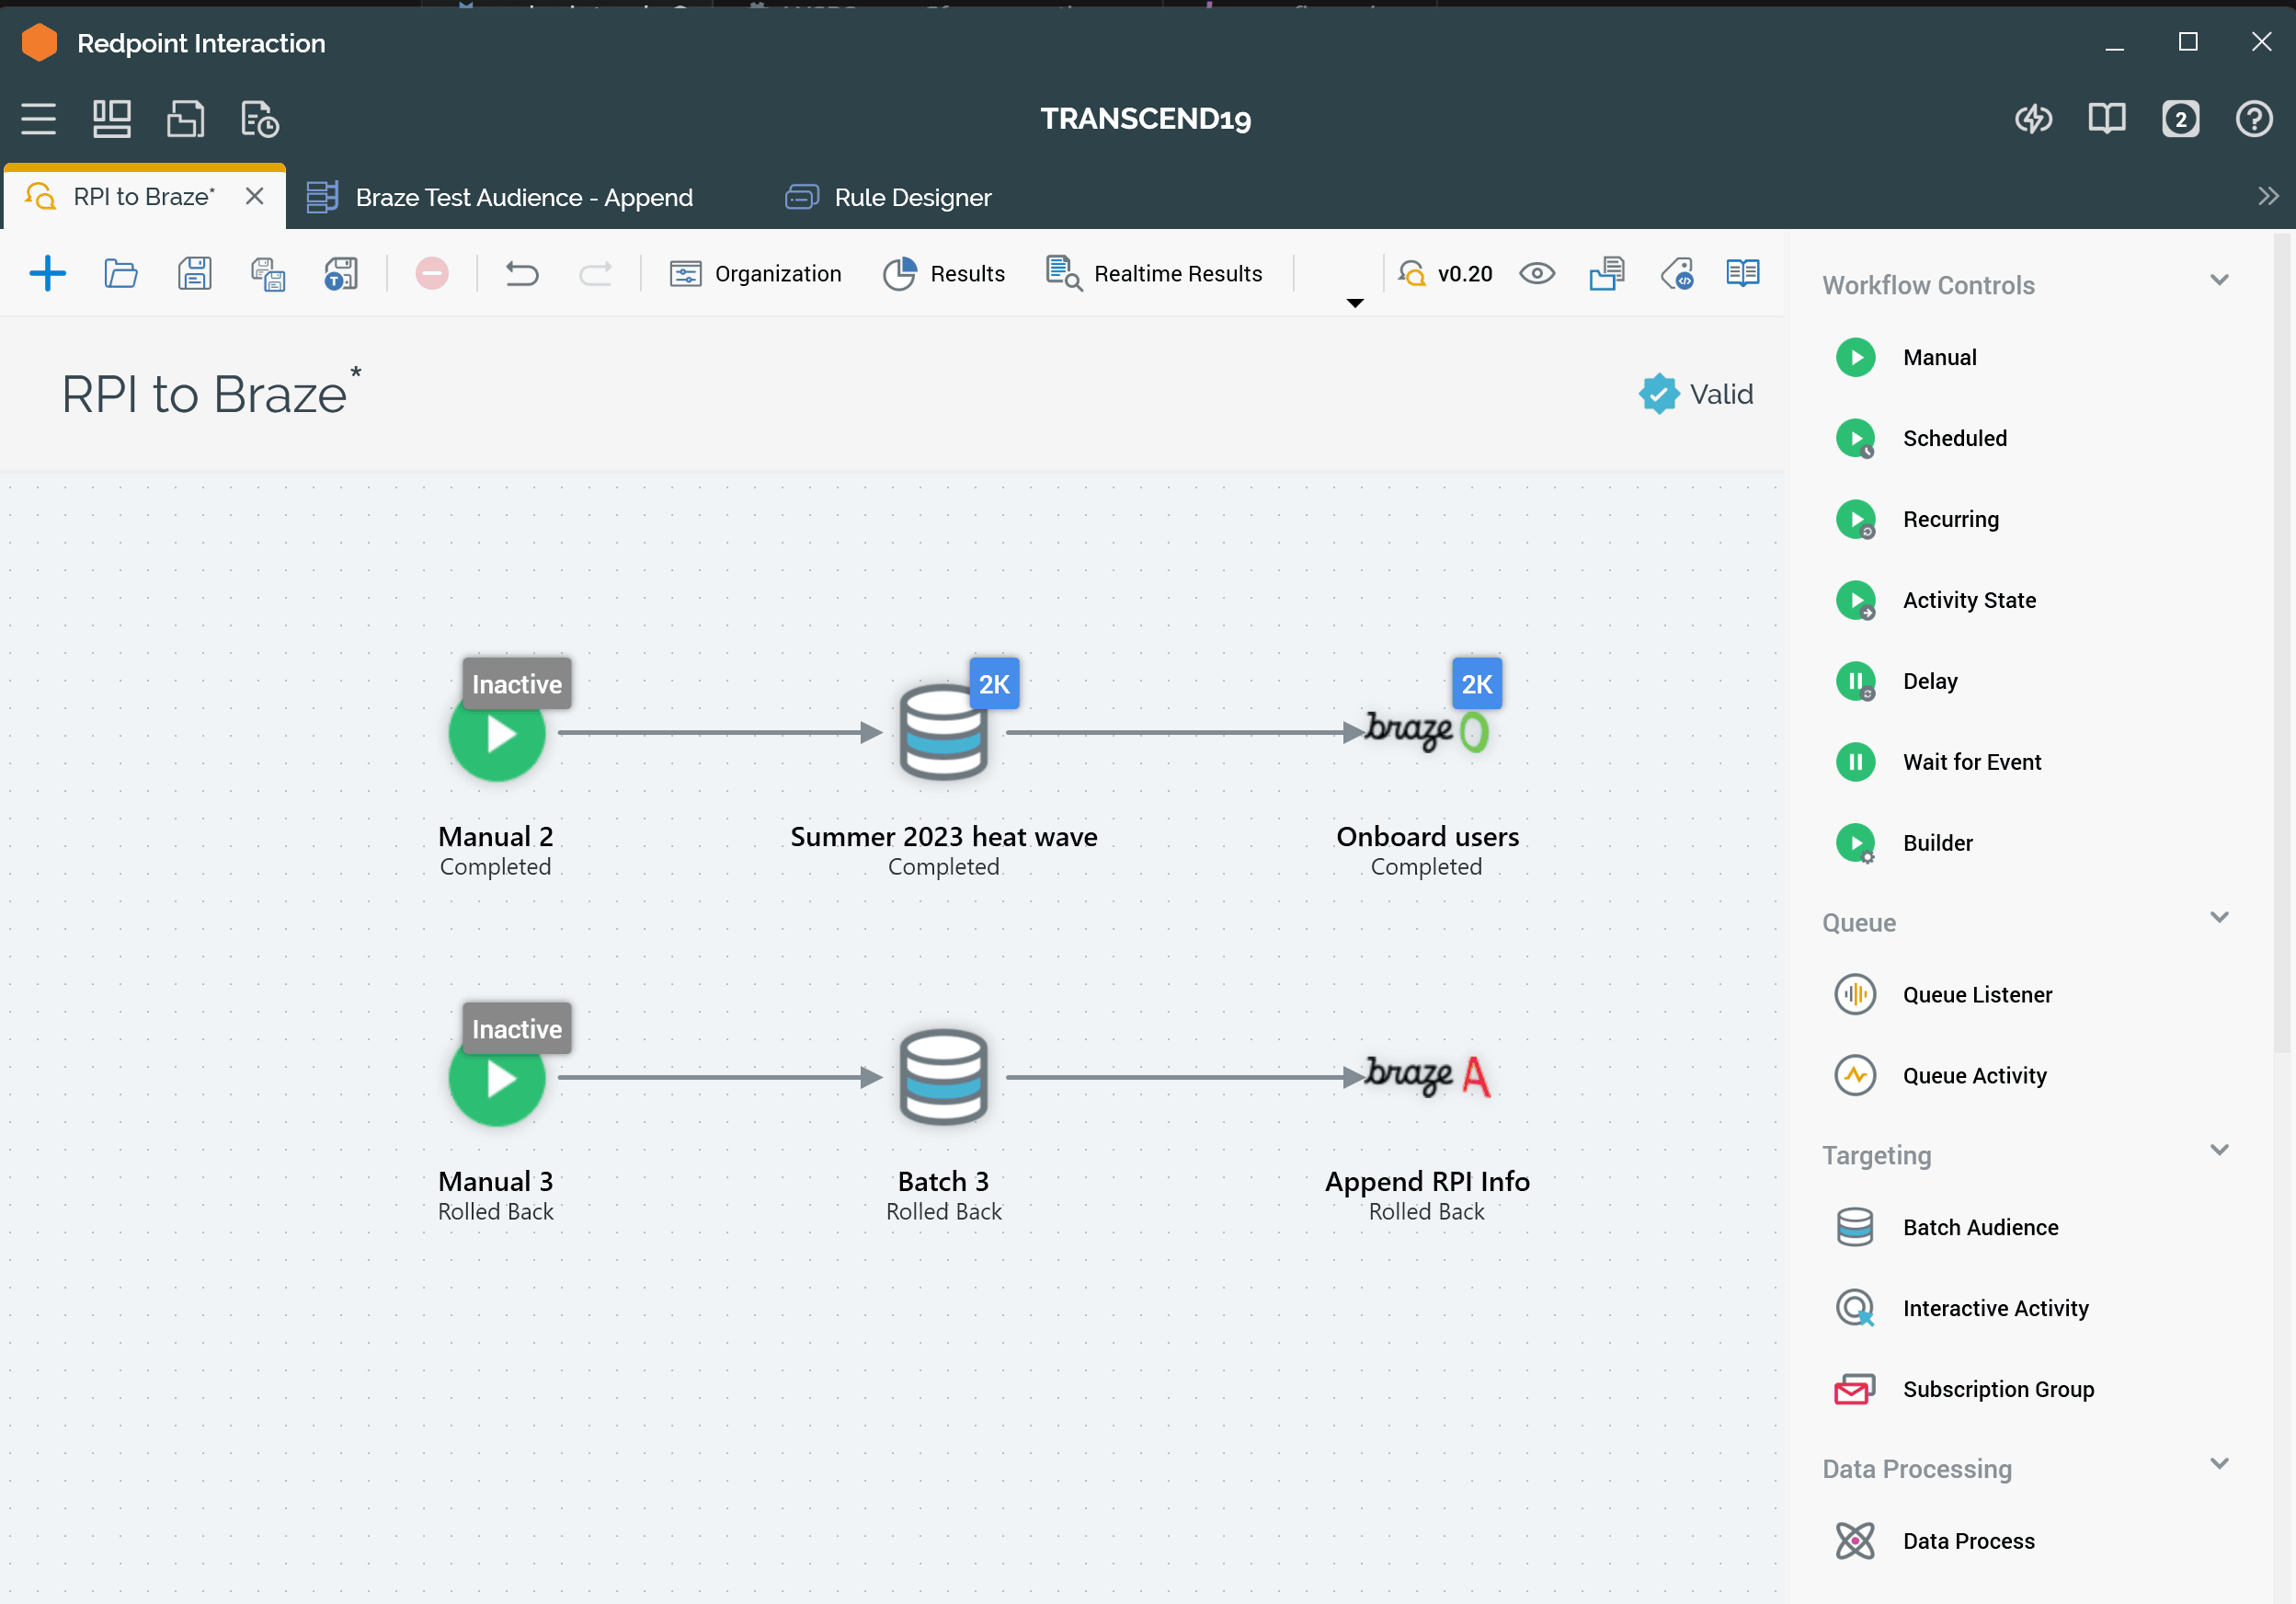
Task: Click the Data Process atom icon
Action: tap(1855, 1540)
